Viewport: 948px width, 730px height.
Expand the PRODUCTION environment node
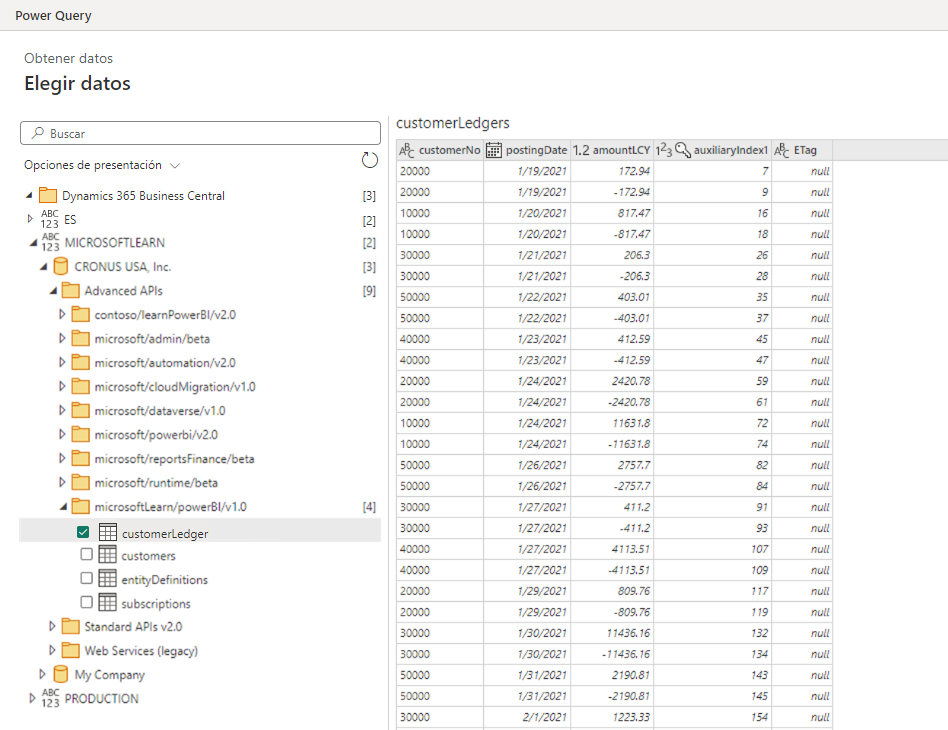[32, 698]
